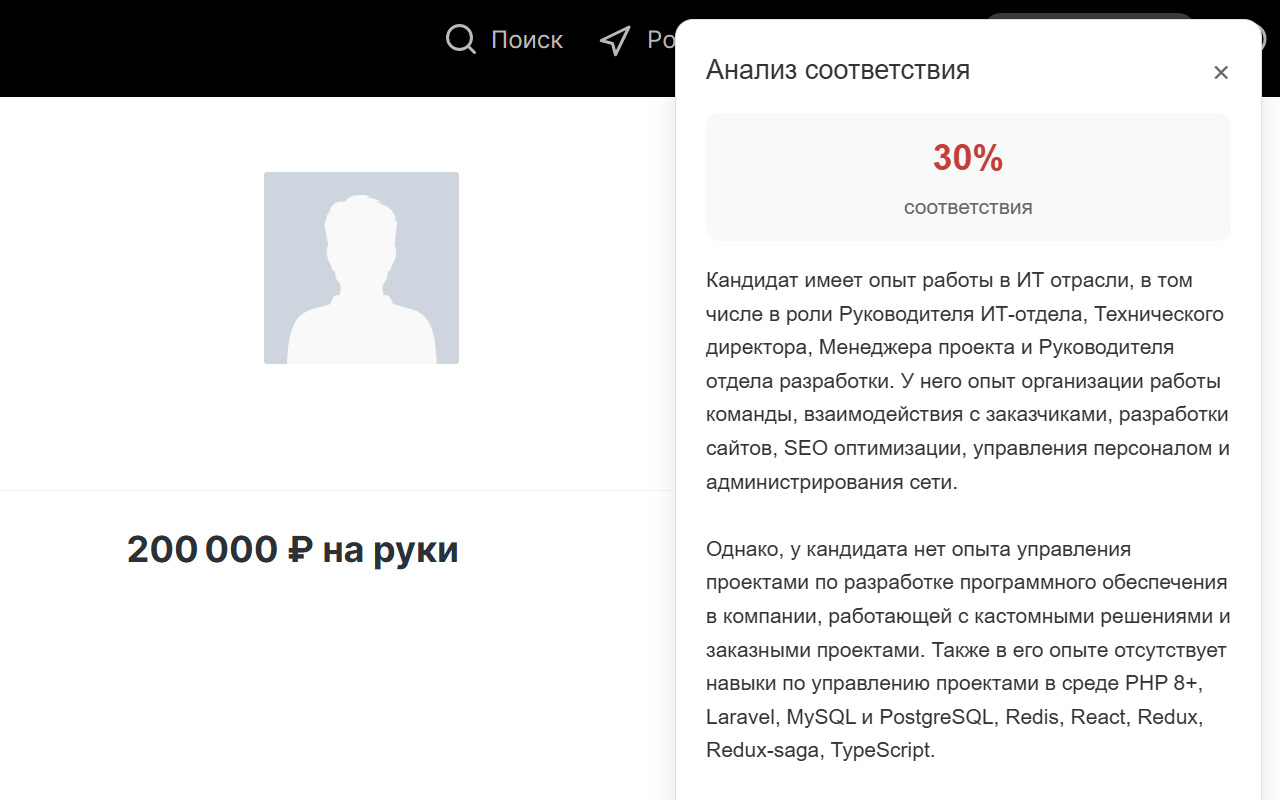The width and height of the screenshot is (1280, 800).
Task: Click the person silhouette photo placeholder
Action: click(361, 267)
